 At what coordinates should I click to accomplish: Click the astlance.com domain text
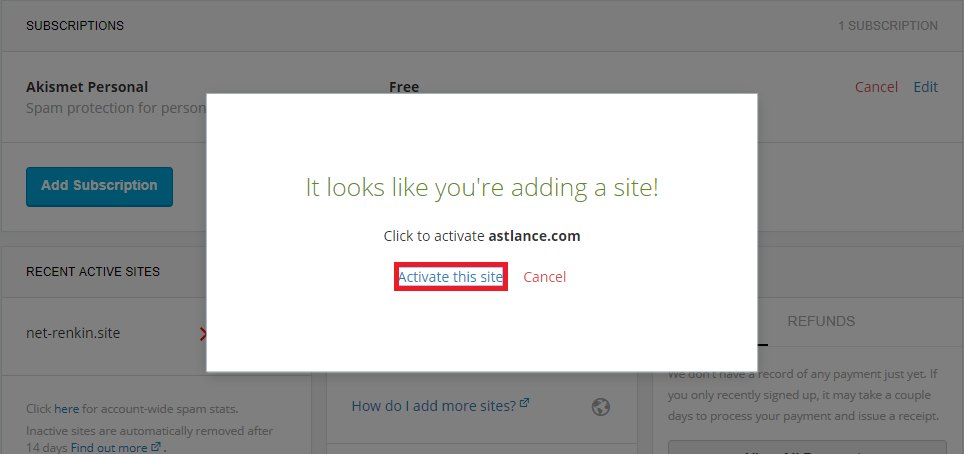[x=534, y=237]
